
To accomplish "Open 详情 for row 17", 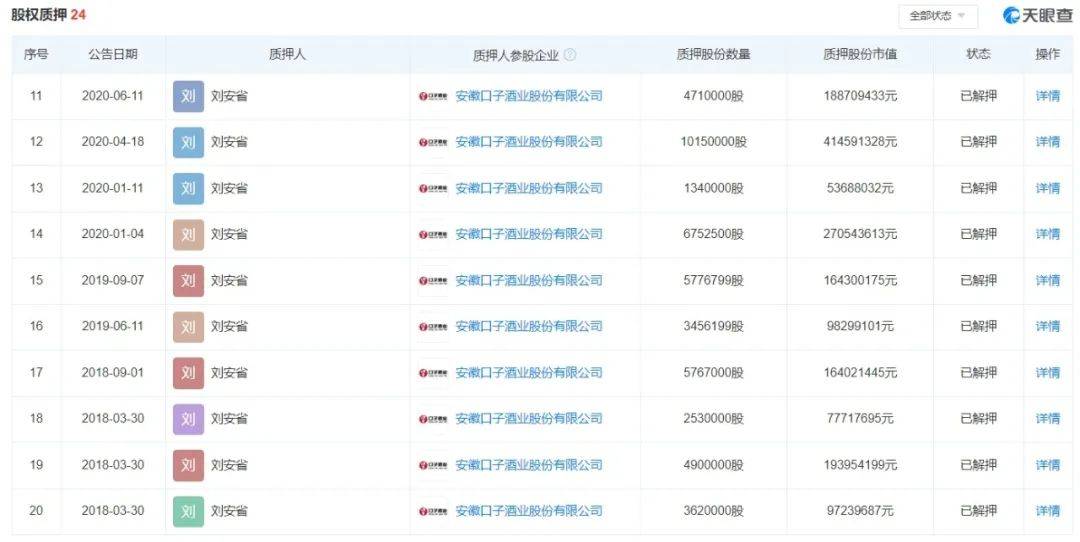I will click(1047, 372).
